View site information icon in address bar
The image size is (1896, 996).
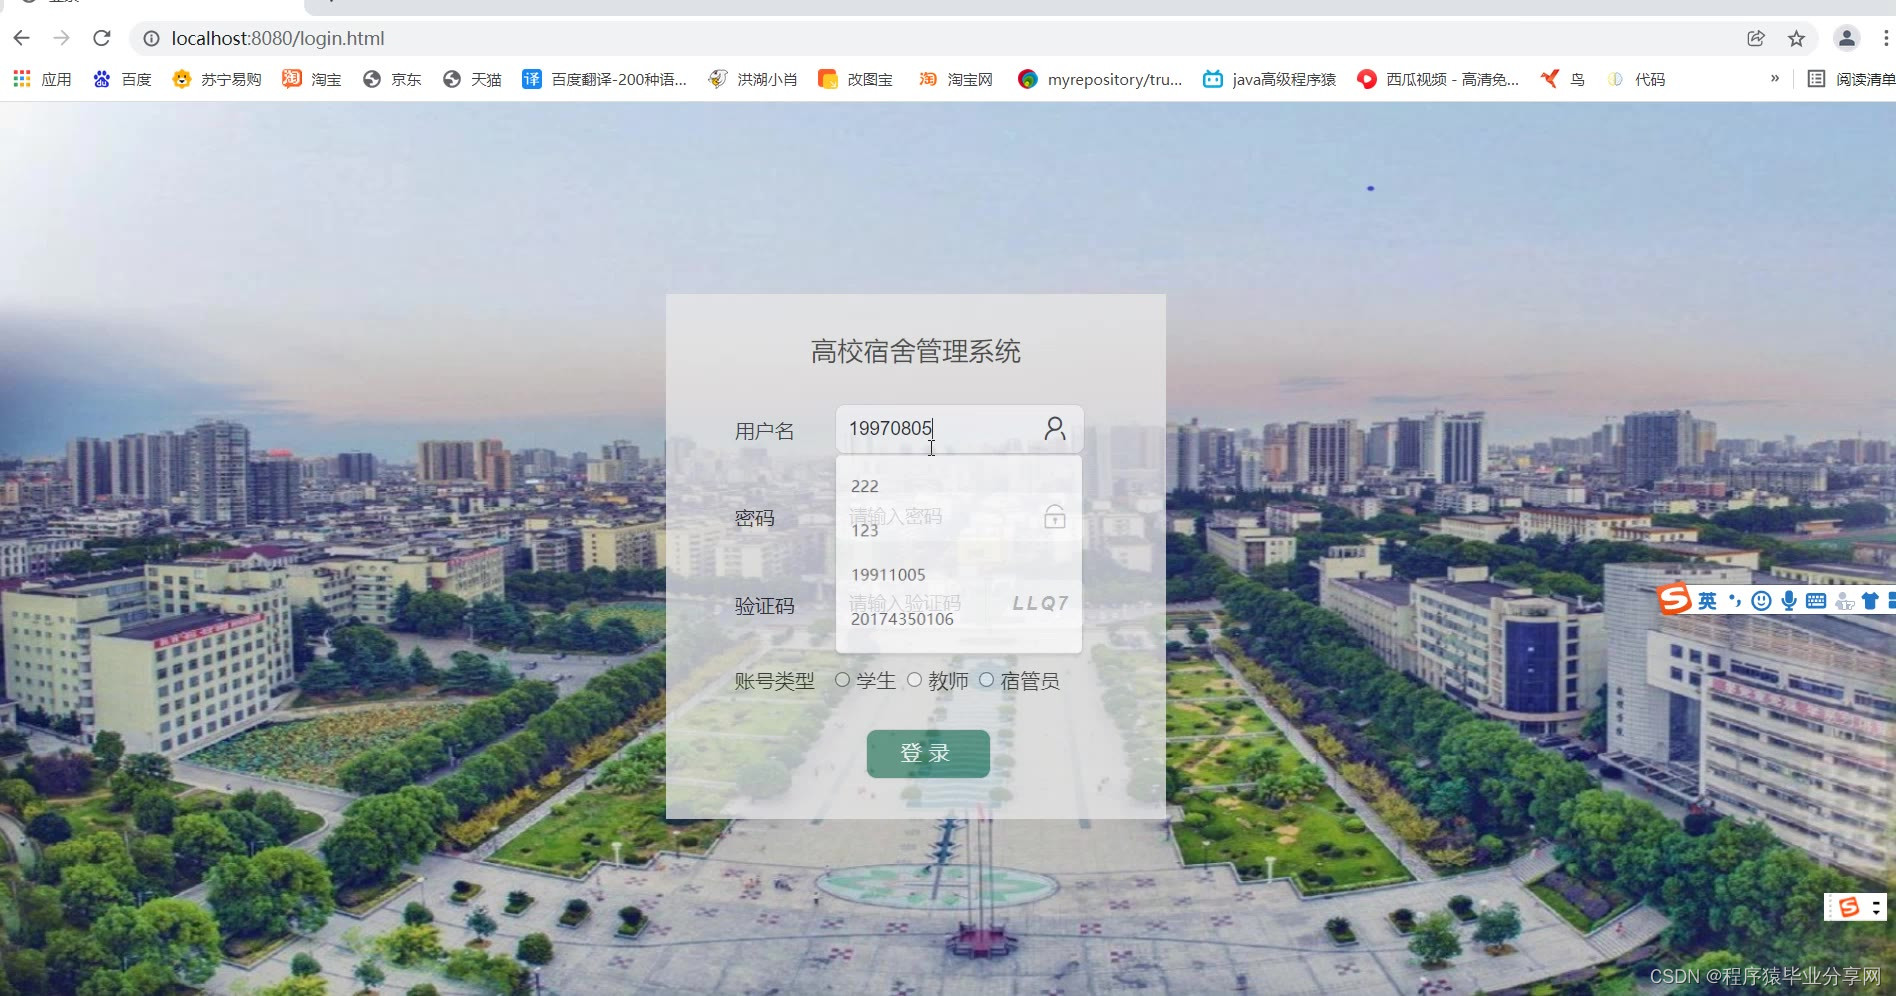click(x=151, y=38)
